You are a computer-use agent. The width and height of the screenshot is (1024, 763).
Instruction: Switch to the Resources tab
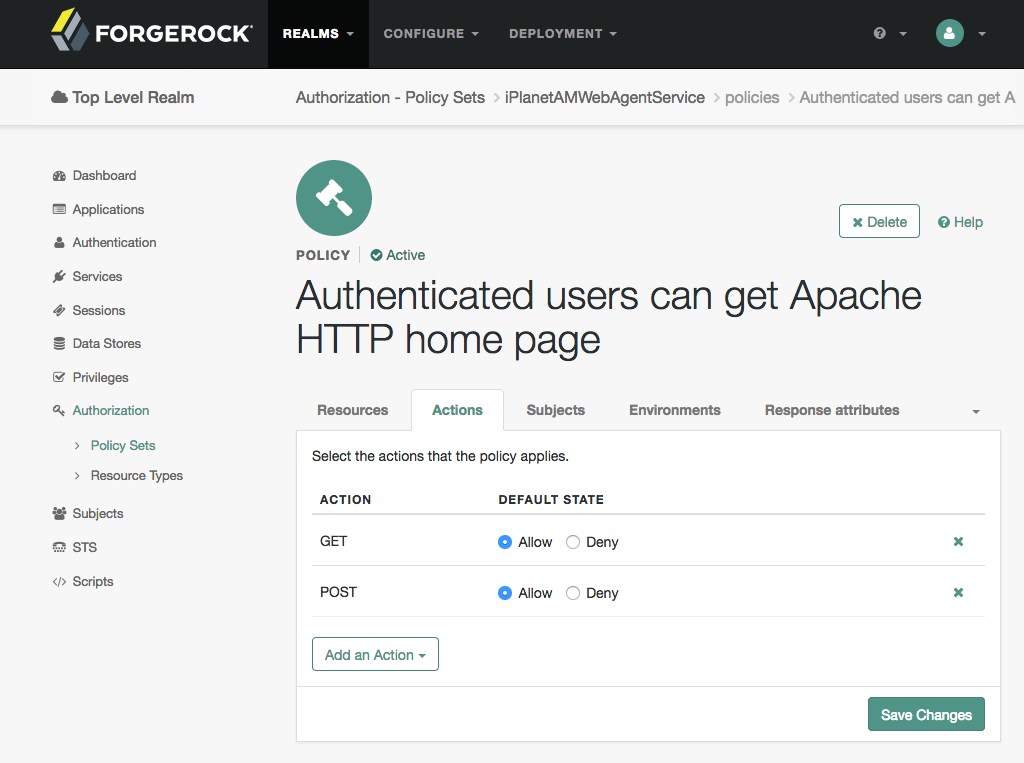pos(353,410)
